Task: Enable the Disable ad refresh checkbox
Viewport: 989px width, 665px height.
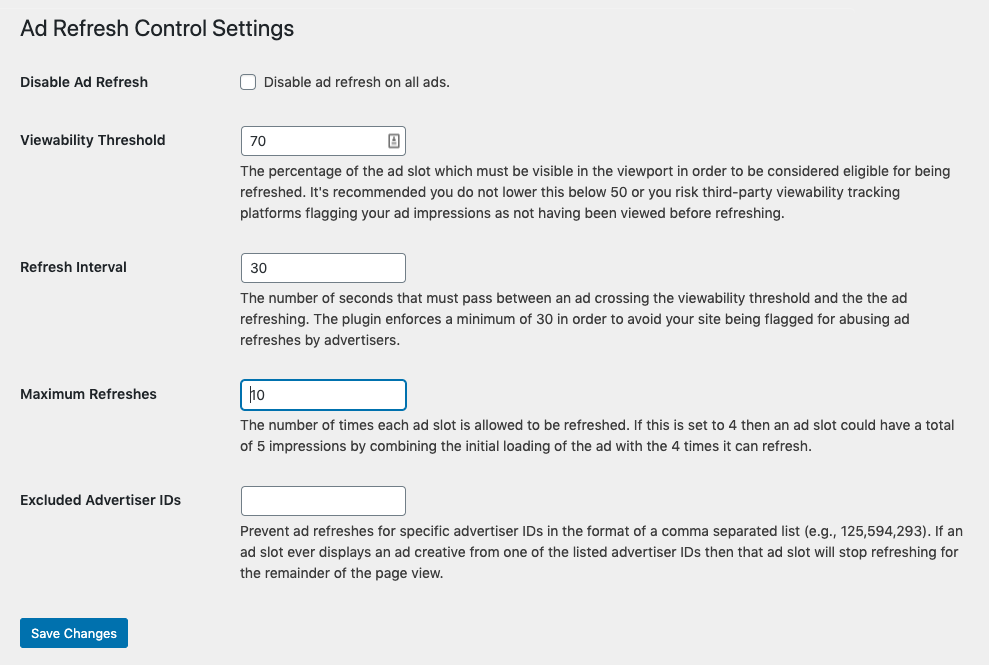Action: coord(248,82)
